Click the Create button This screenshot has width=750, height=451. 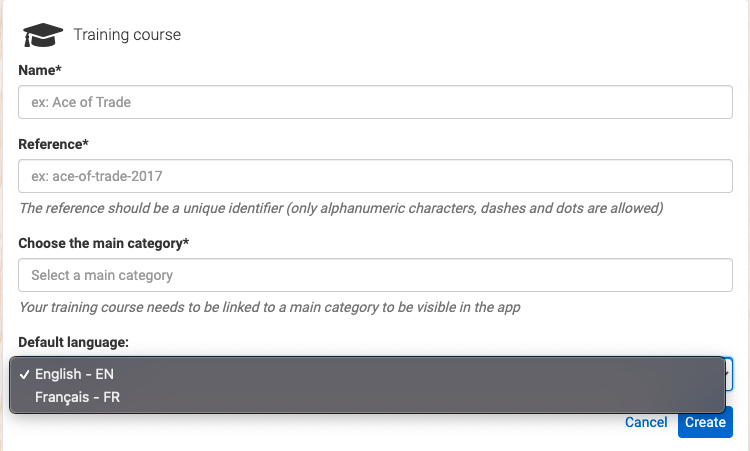(x=705, y=422)
